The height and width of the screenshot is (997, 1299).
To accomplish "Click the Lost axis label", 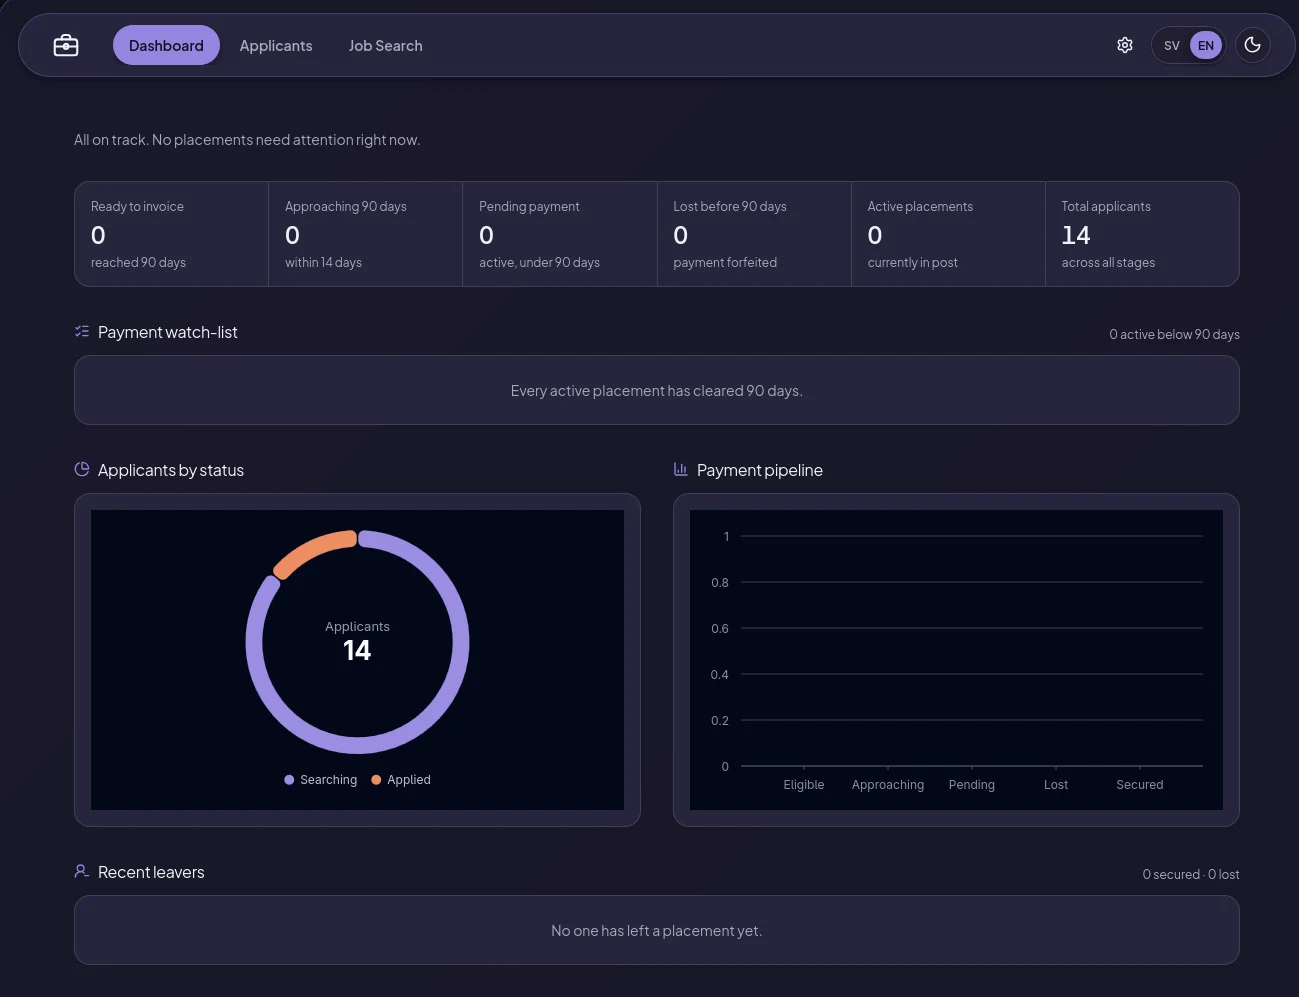I will (x=1056, y=785).
